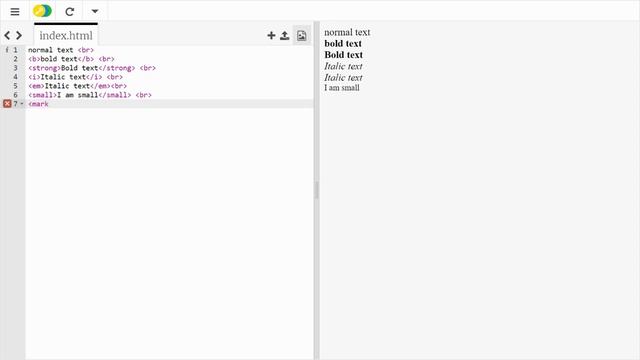Click code line with <i>Italic text</i>
Image resolution: width=640 pixels, height=360 pixels.
[x=75, y=77]
